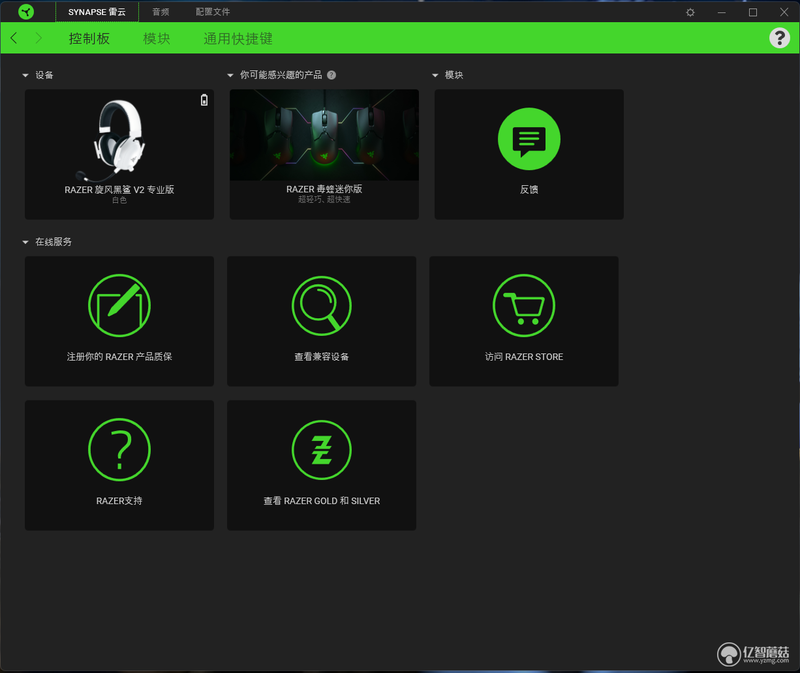Click the 查看 RAZER GOLD 和 SILVER label
The height and width of the screenshot is (673, 800).
pos(321,501)
